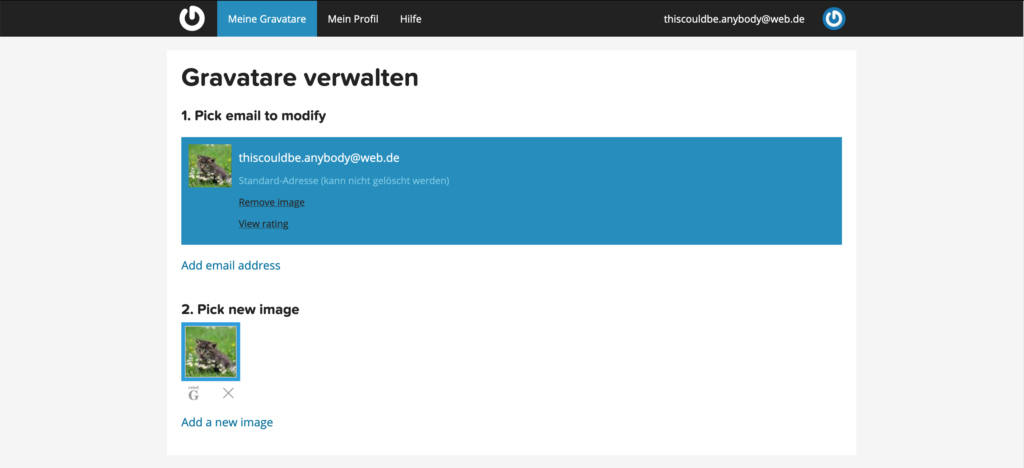Click the Add a new image link
Screen dimensions: 1024x468
[x=227, y=422]
